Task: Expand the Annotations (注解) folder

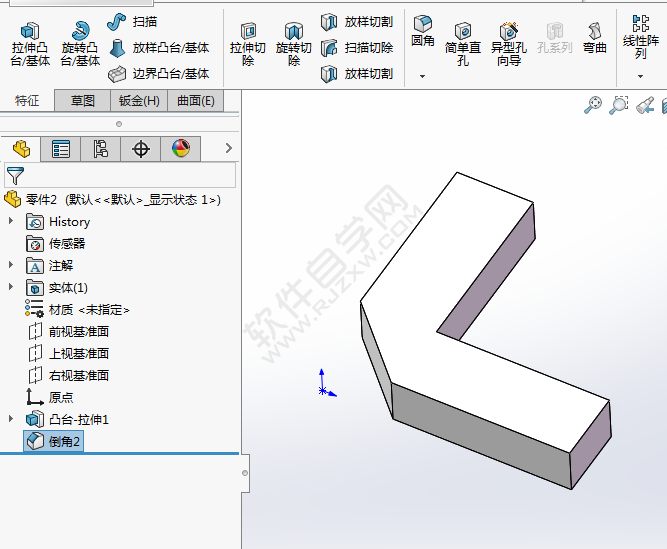Action: (11, 265)
